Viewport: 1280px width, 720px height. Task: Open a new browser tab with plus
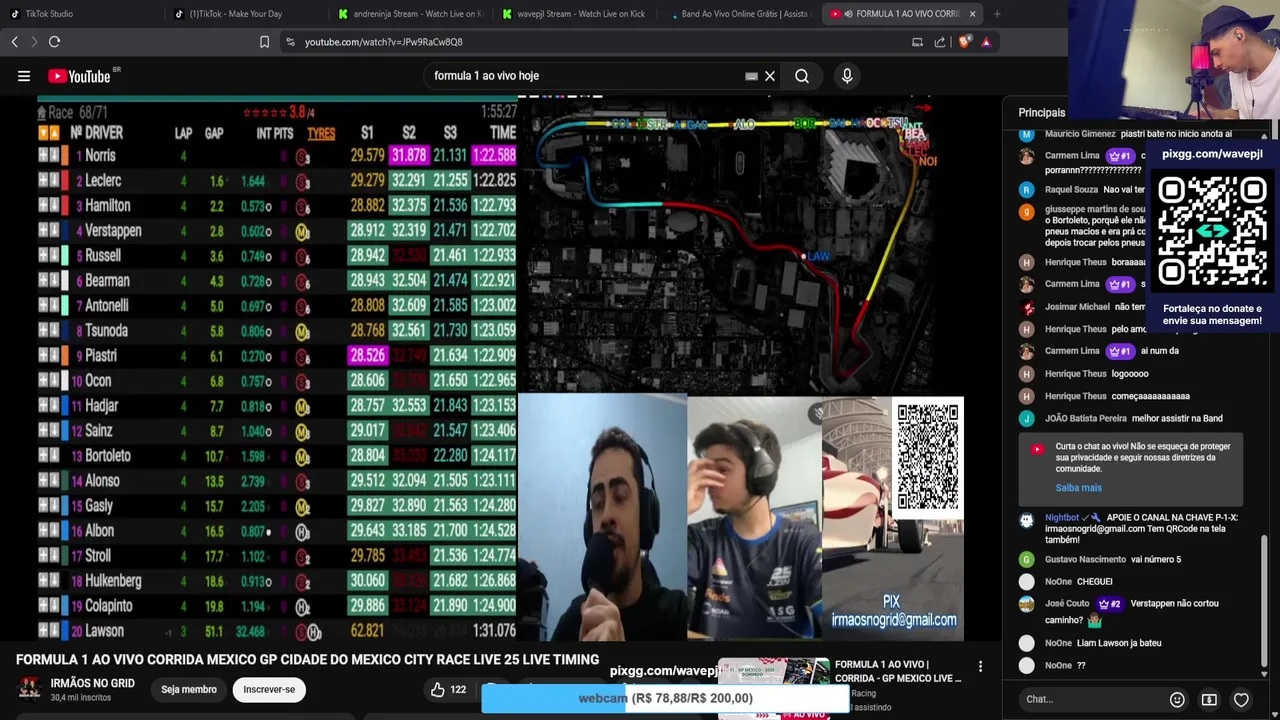(x=997, y=14)
